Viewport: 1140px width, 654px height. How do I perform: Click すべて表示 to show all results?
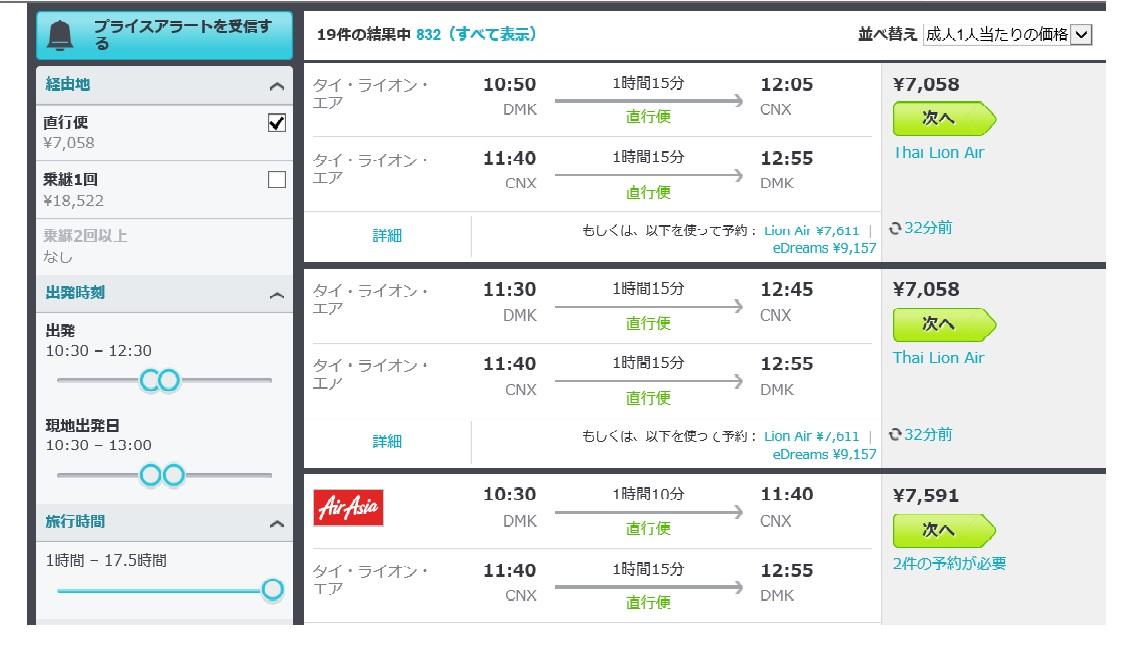point(493,34)
